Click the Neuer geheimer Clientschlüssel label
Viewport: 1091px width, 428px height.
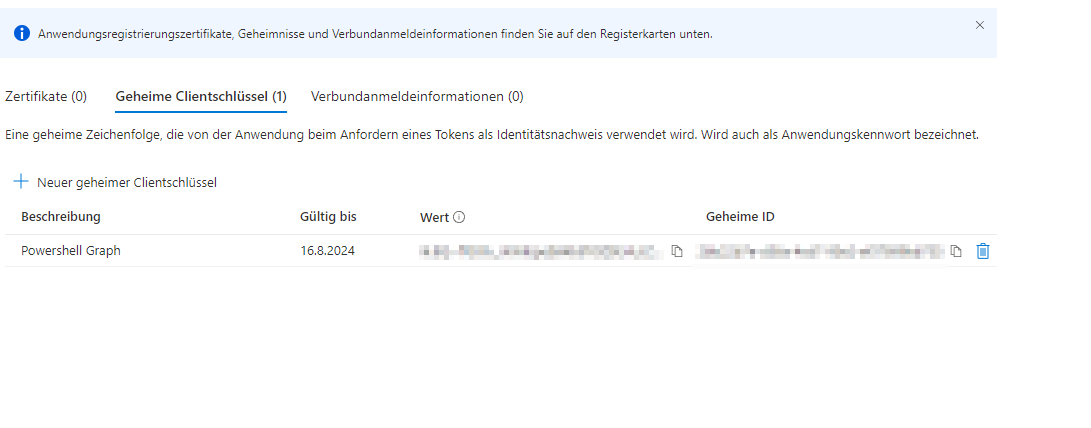click(x=127, y=182)
